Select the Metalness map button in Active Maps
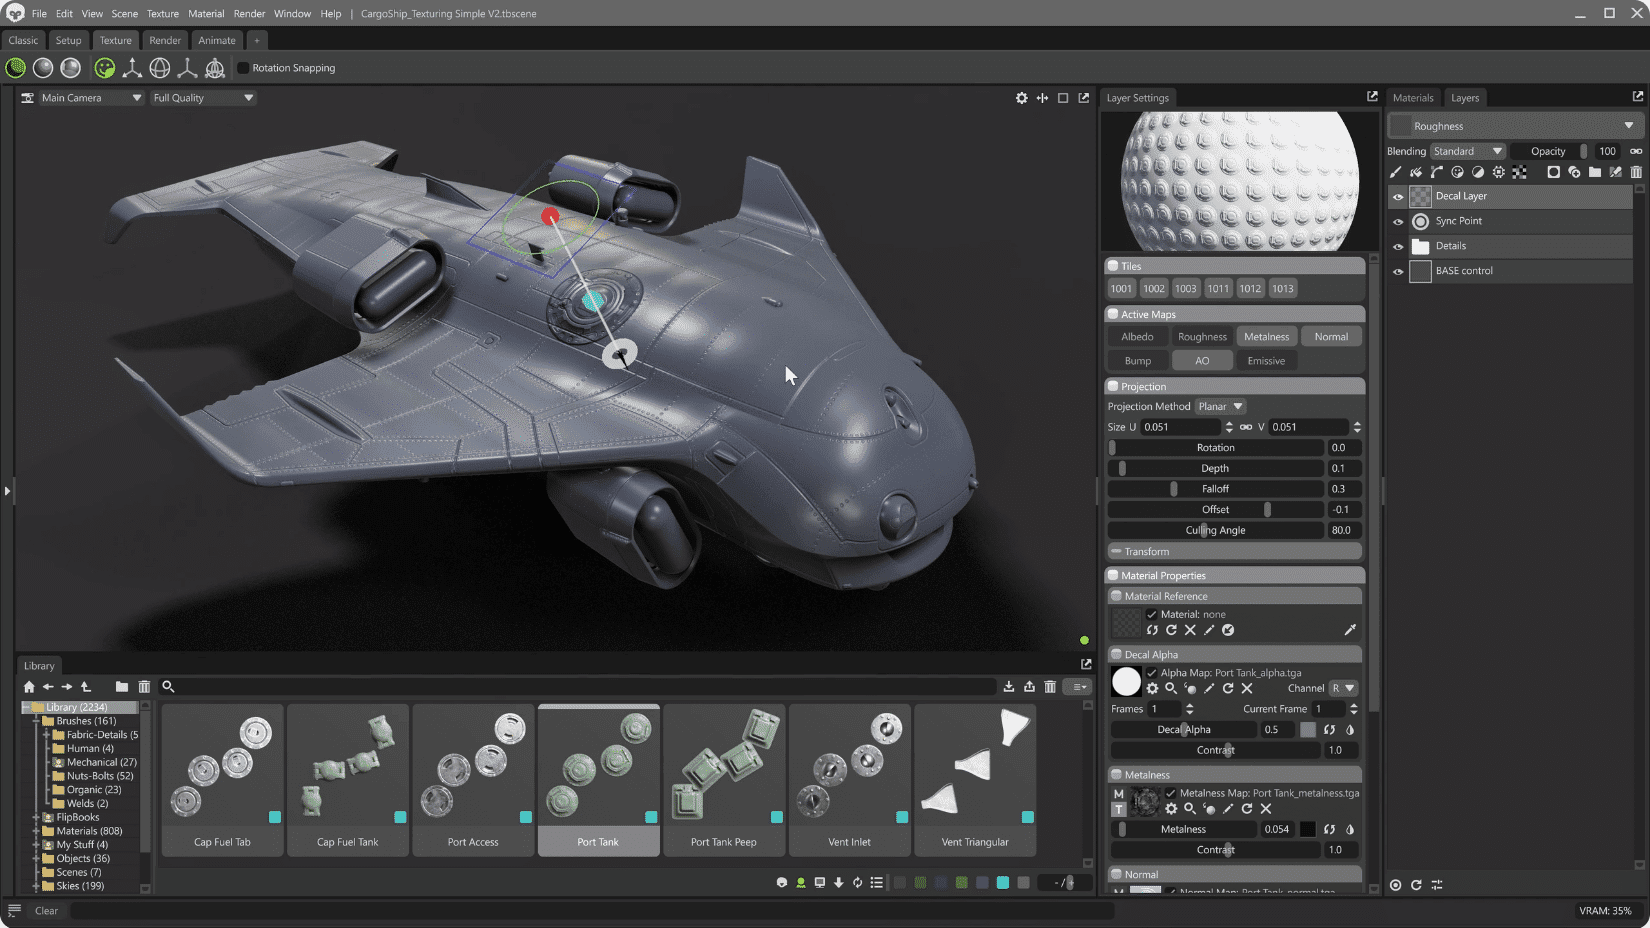Screen dimensions: 1650x928 coord(1266,336)
